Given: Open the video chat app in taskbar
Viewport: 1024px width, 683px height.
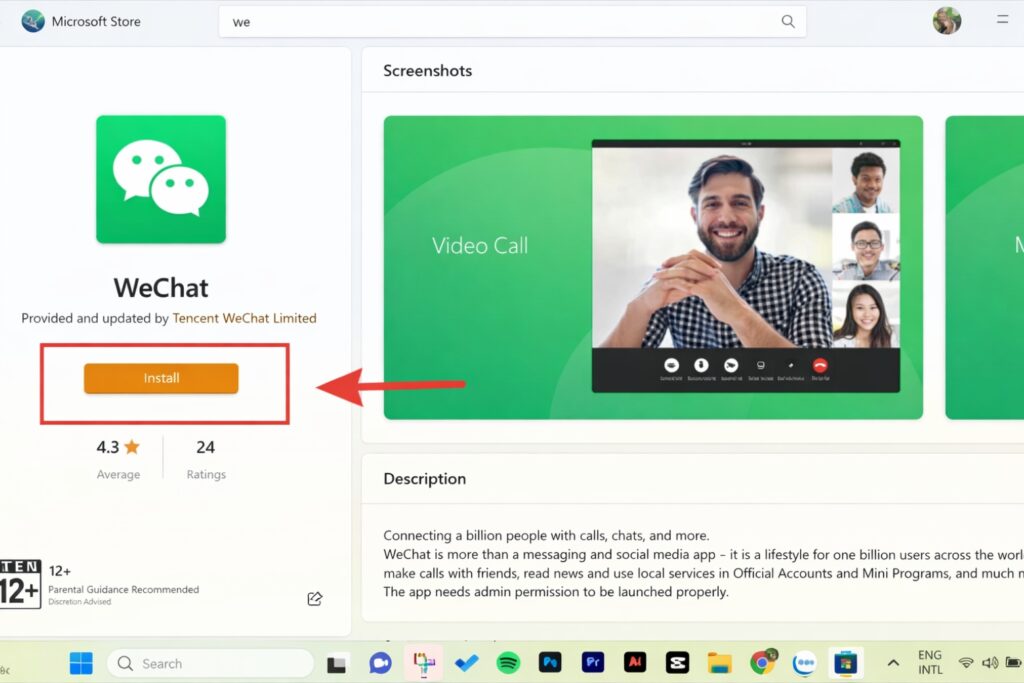Looking at the screenshot, I should 380,663.
